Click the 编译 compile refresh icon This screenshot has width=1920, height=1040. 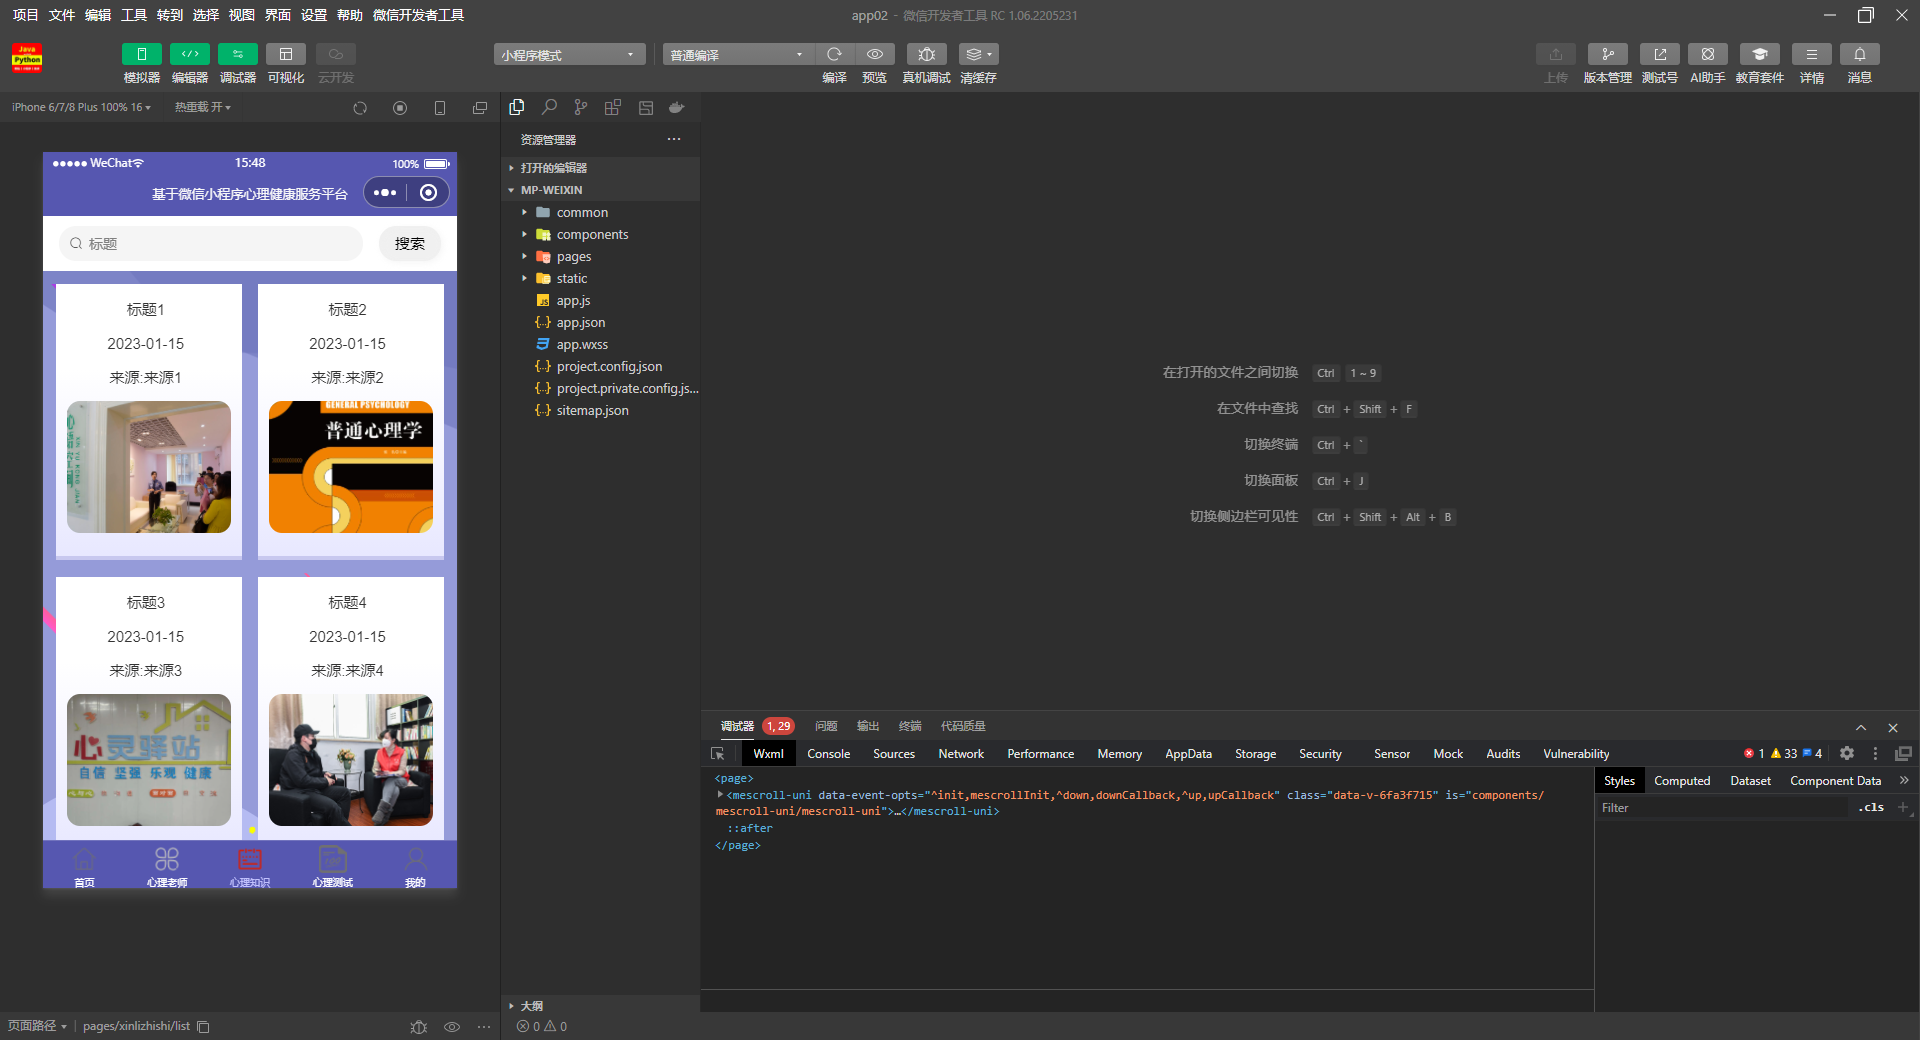834,54
